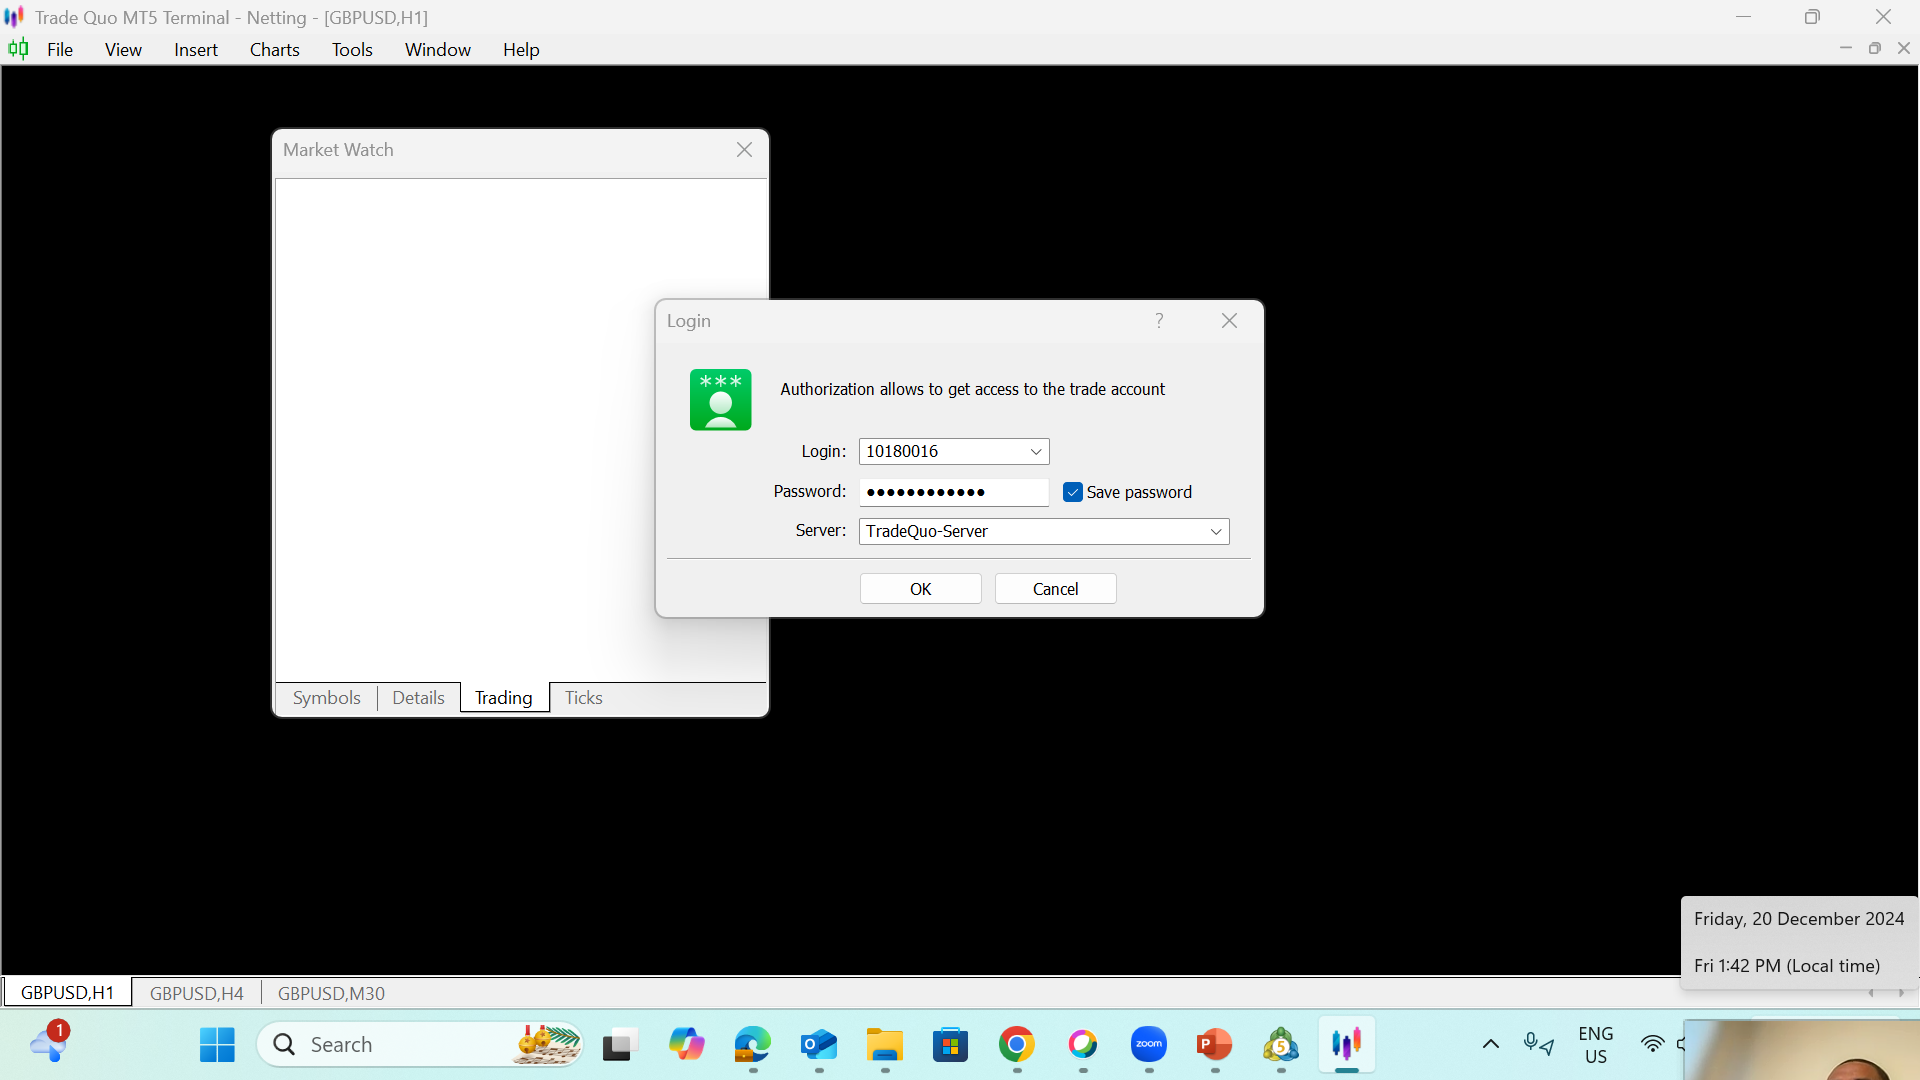The width and height of the screenshot is (1920, 1080).
Task: Click the Login dialog help question mark
Action: coord(1159,320)
